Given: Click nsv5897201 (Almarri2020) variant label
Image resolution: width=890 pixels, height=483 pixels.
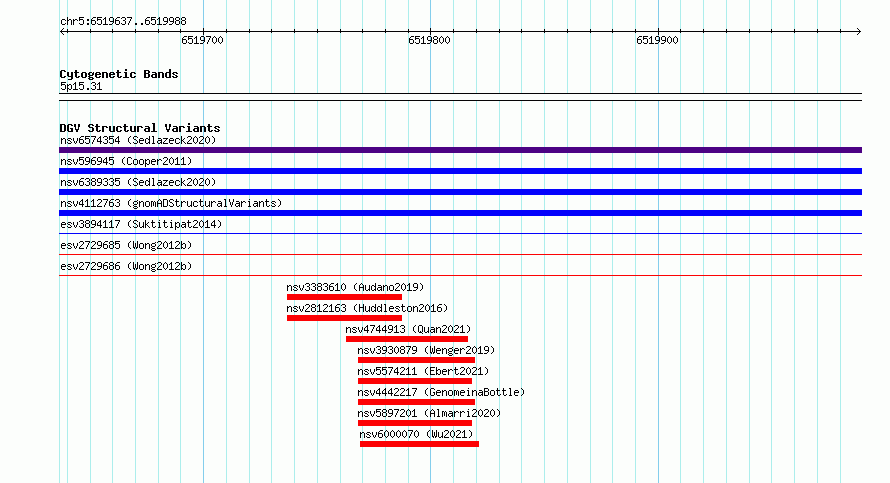Looking at the screenshot, I should [429, 413].
